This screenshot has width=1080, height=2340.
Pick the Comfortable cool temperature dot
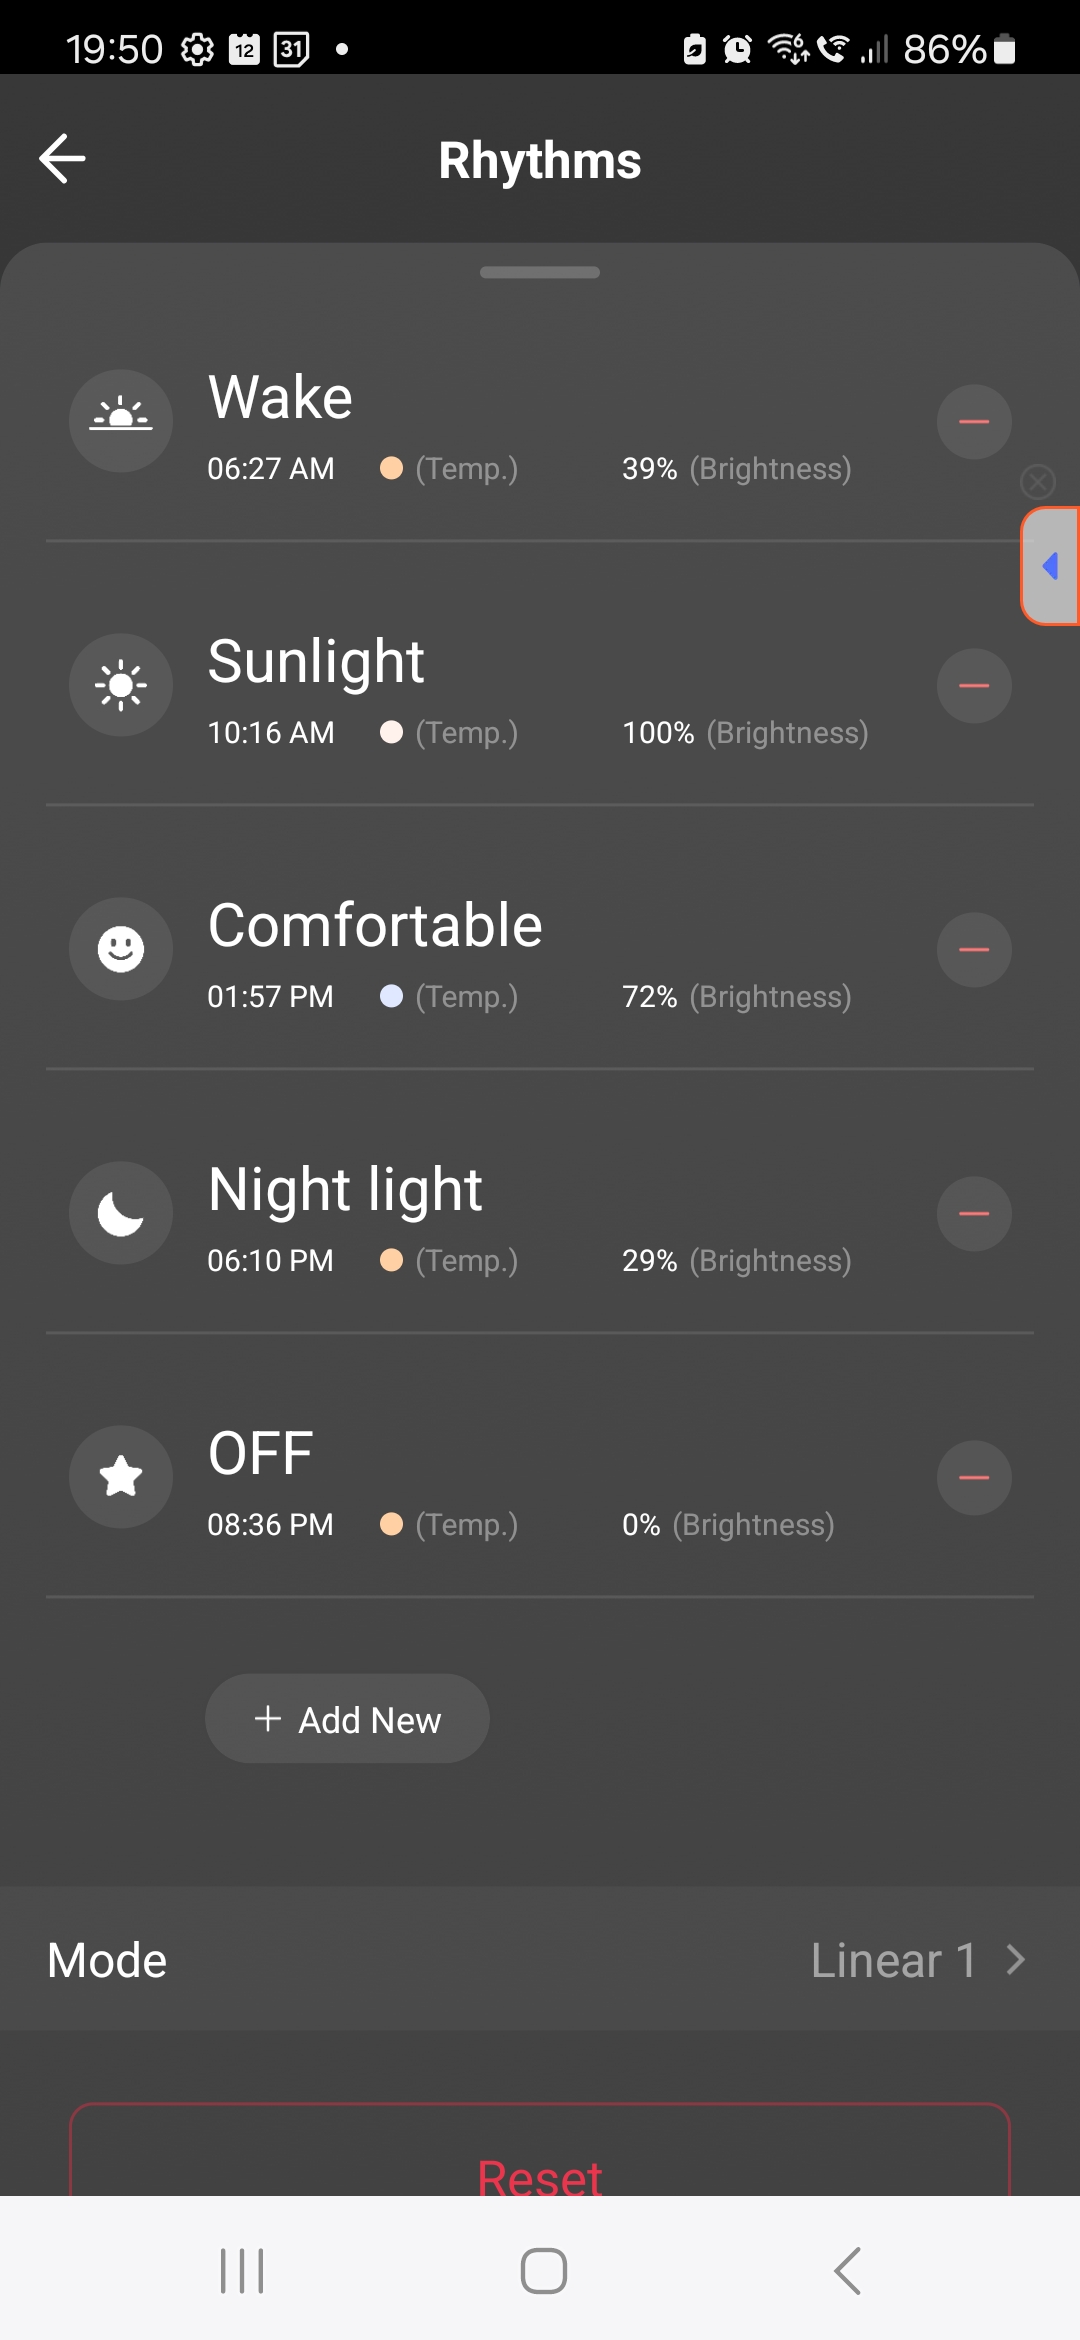(x=391, y=996)
